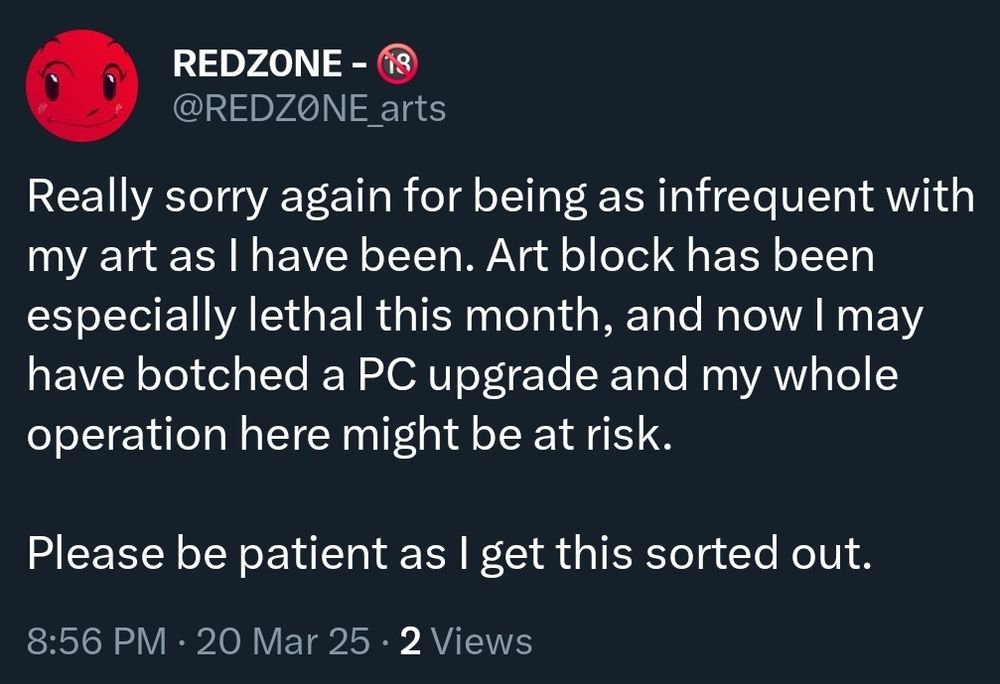Click the 20 Mar 25 post date
1000x684 pixels.
point(283,641)
